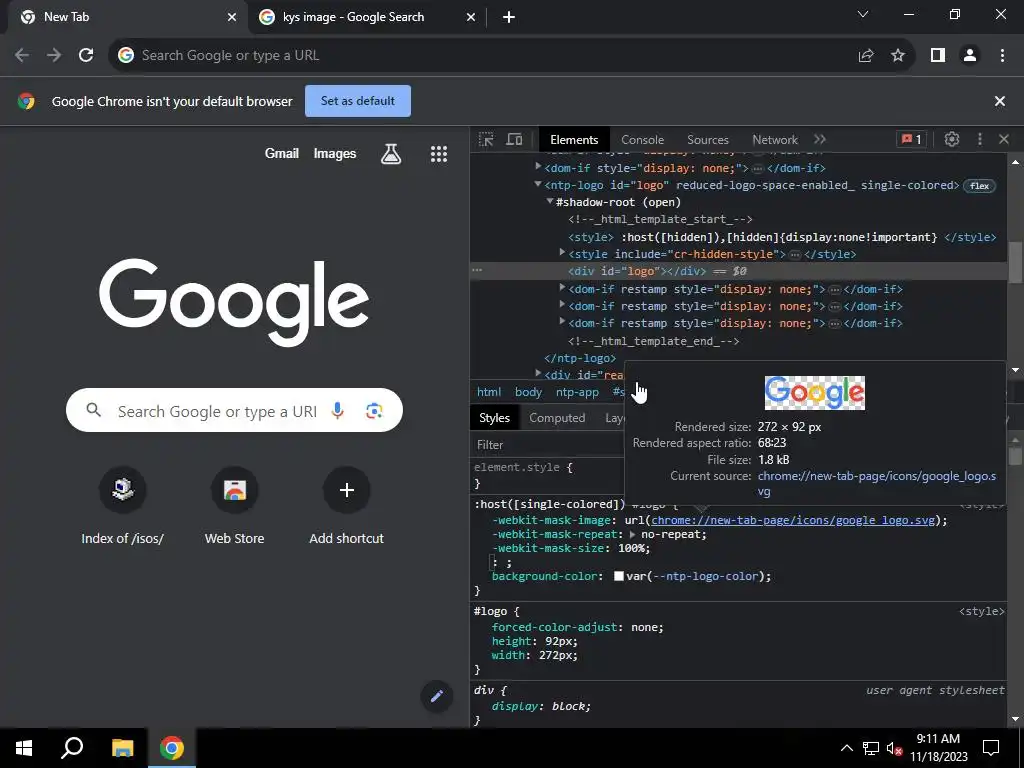Share this page icon in address bar
Screen dimensions: 1024x768
[x=866, y=56]
